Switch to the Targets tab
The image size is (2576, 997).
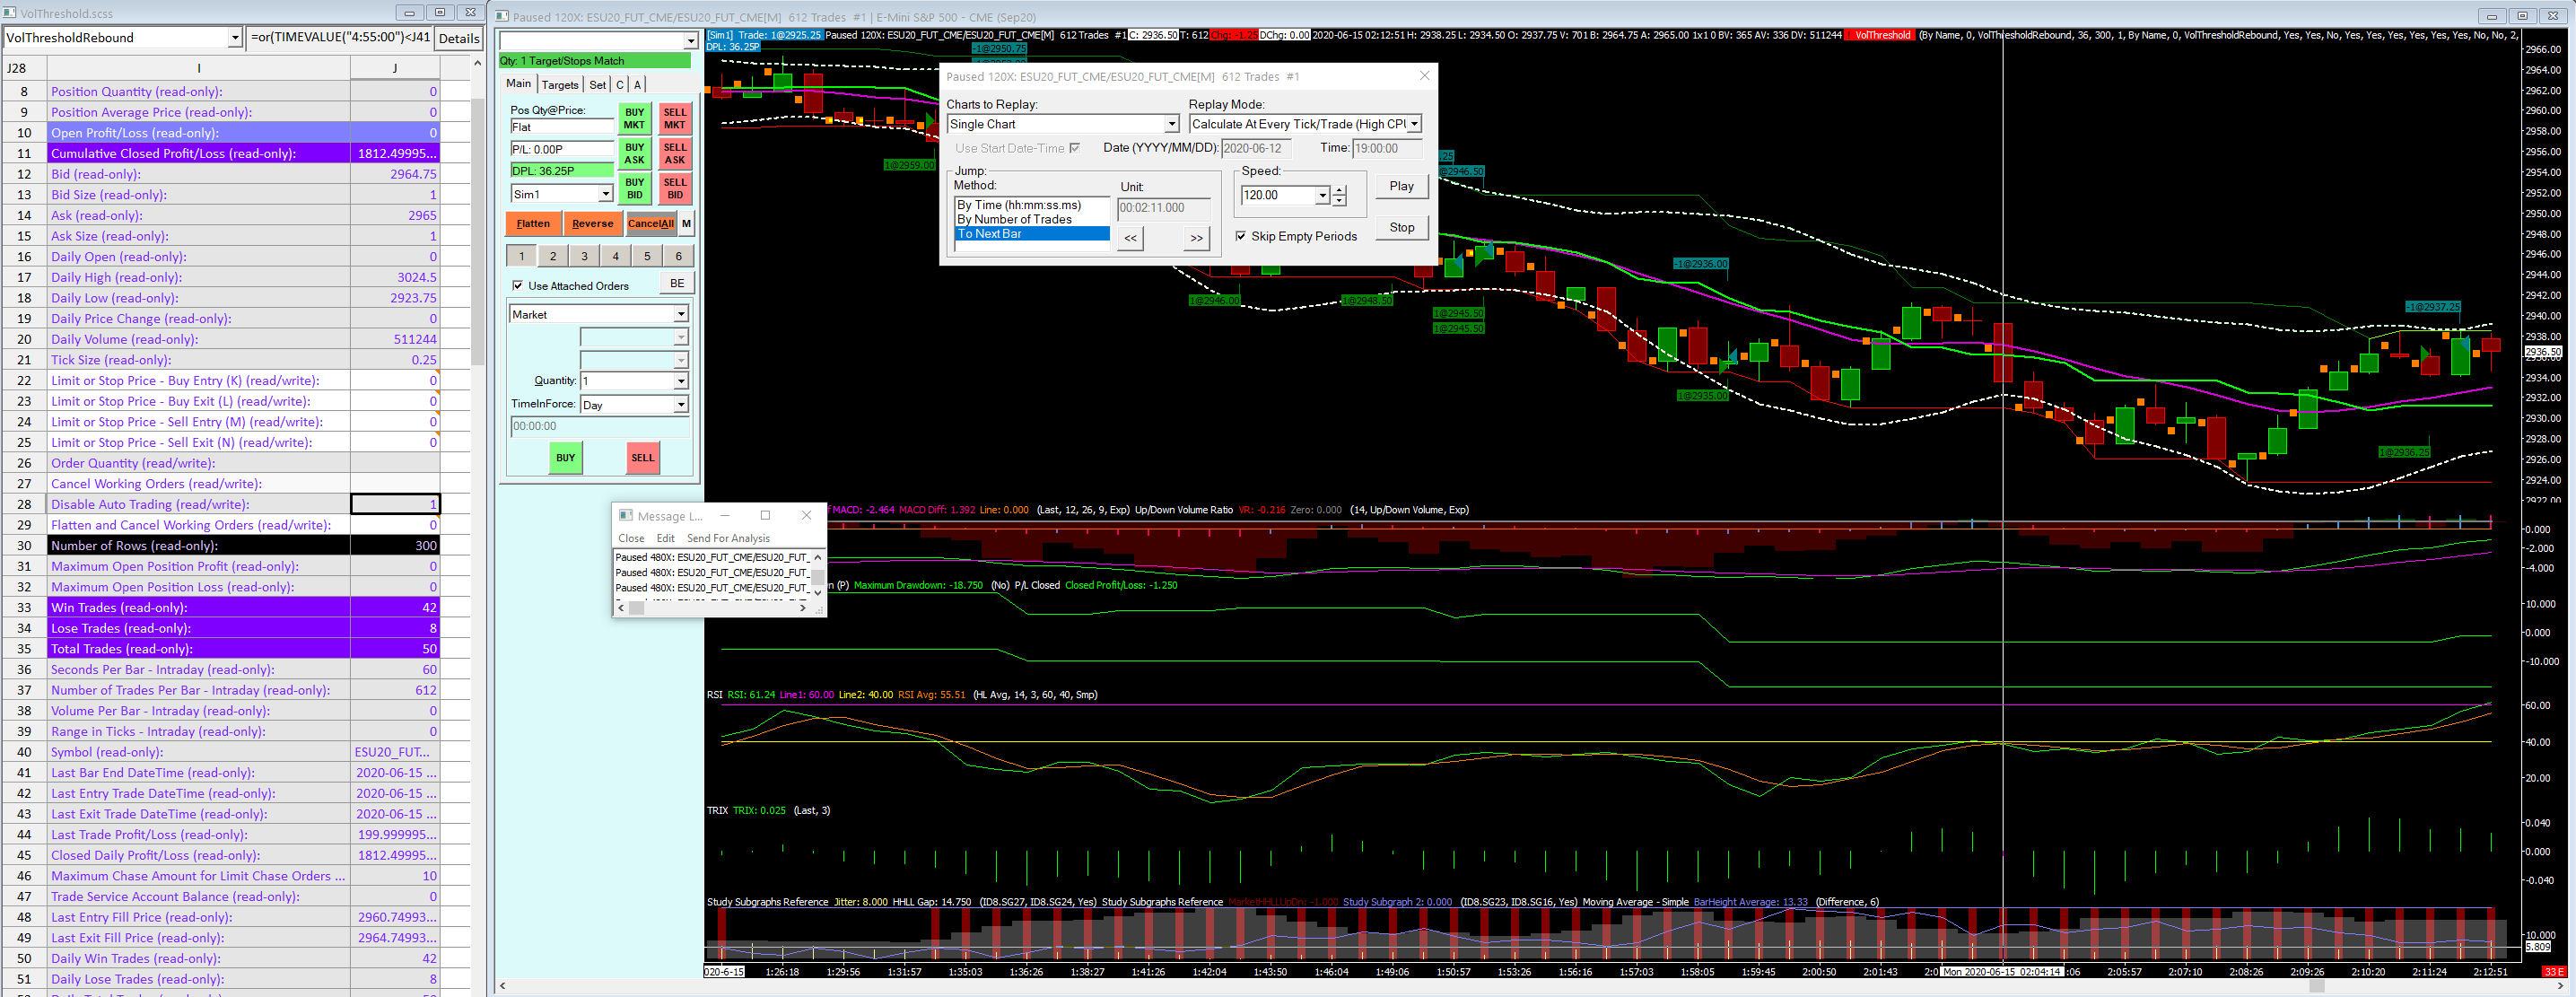[560, 85]
